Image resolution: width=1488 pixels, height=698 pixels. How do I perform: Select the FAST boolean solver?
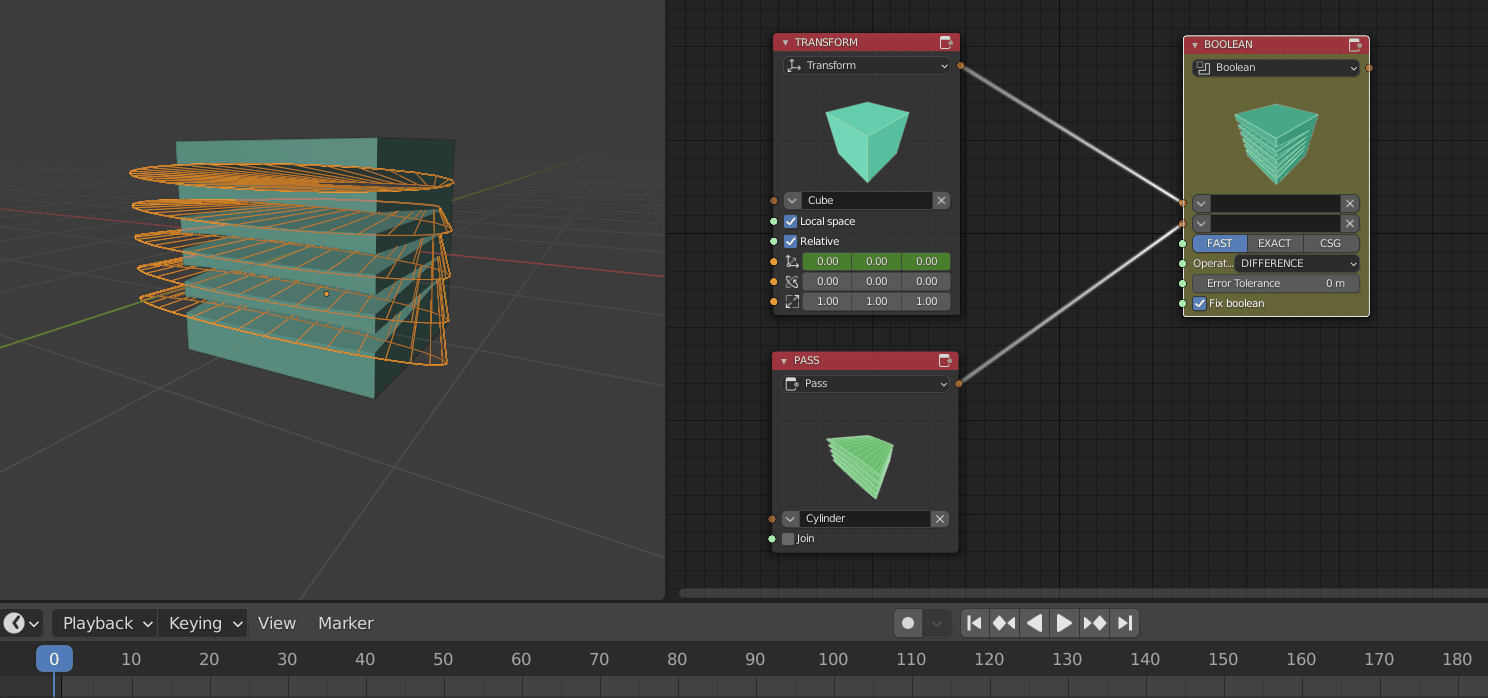[x=1220, y=243]
